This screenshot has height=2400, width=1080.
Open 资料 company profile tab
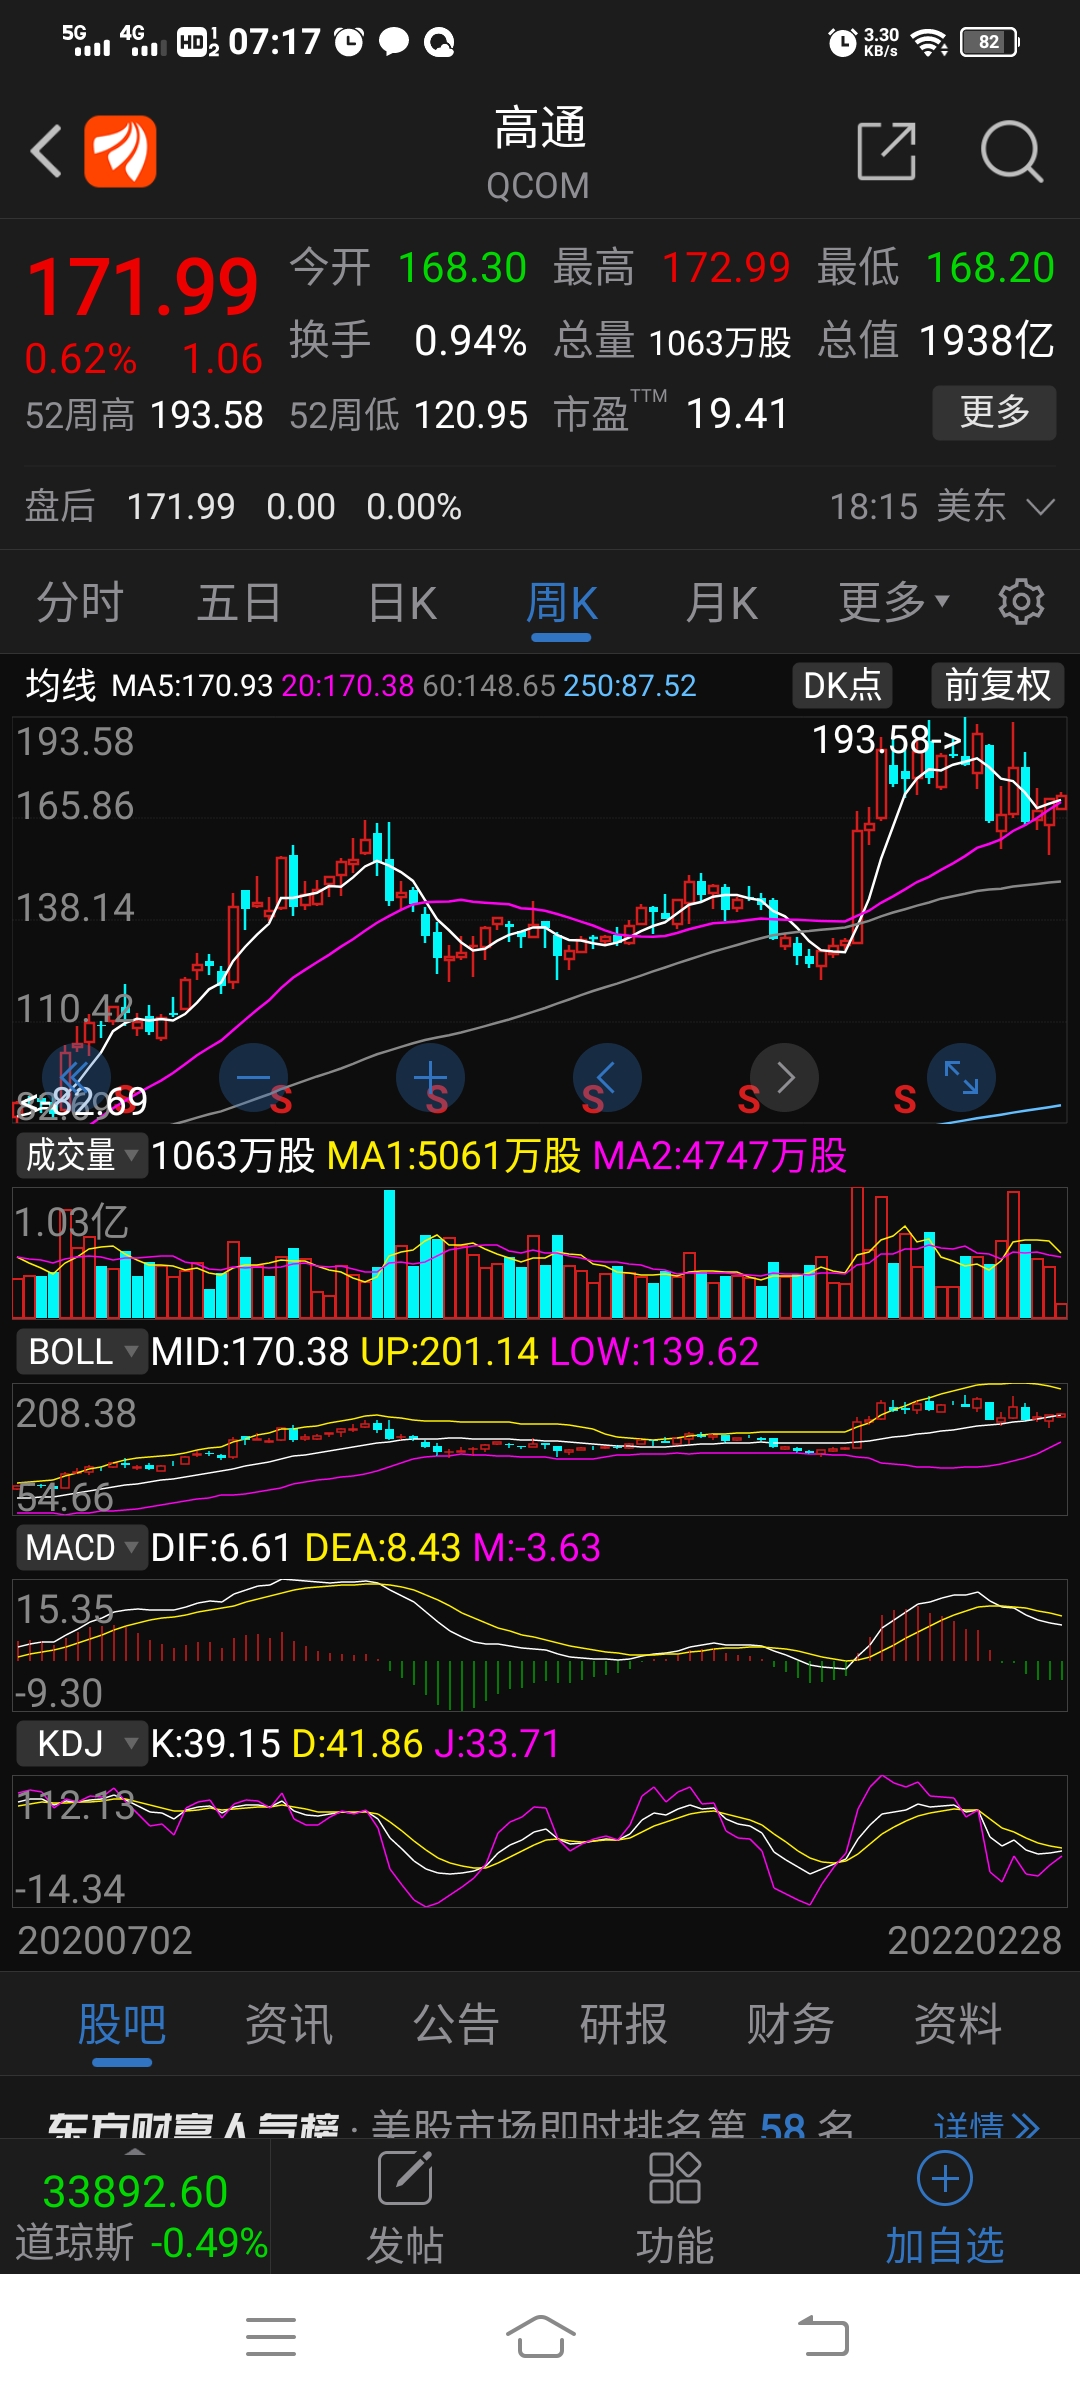957,2024
